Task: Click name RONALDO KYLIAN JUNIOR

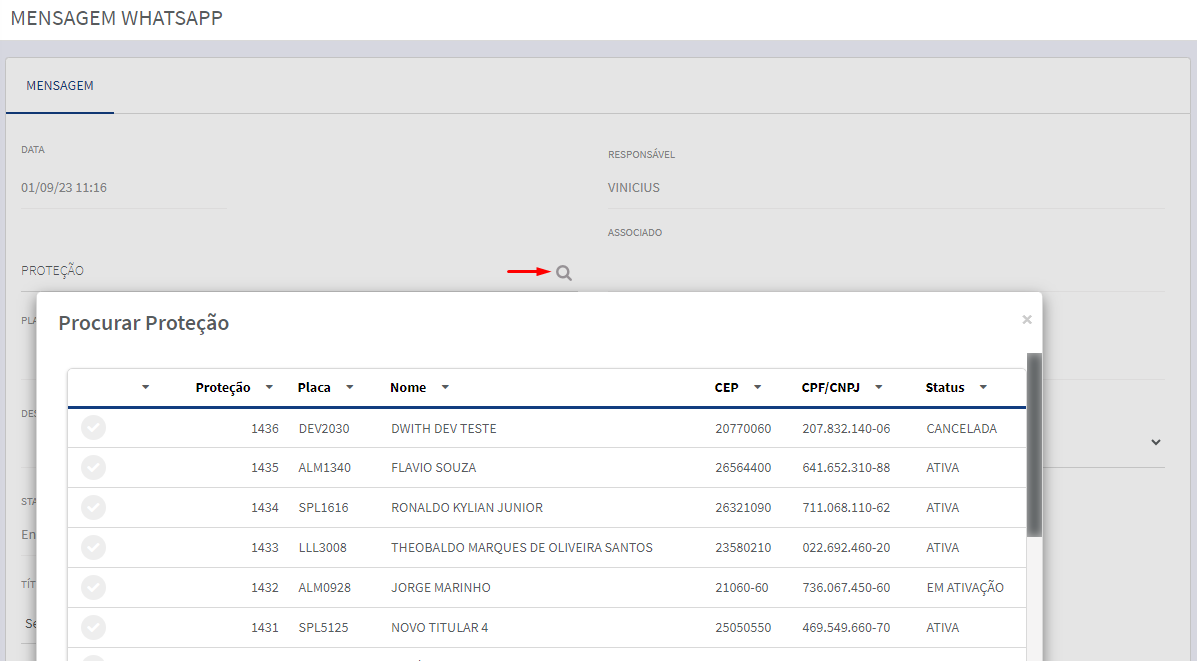Action: click(x=467, y=508)
